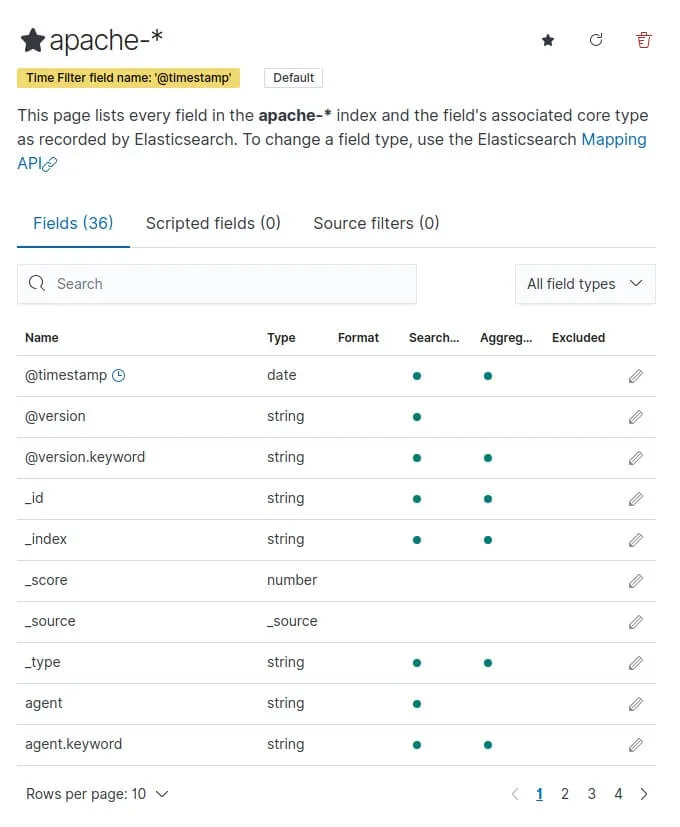Screen dimensions: 680x827
Task: Switch to Scripted fields (0) tab
Action: coord(213,223)
